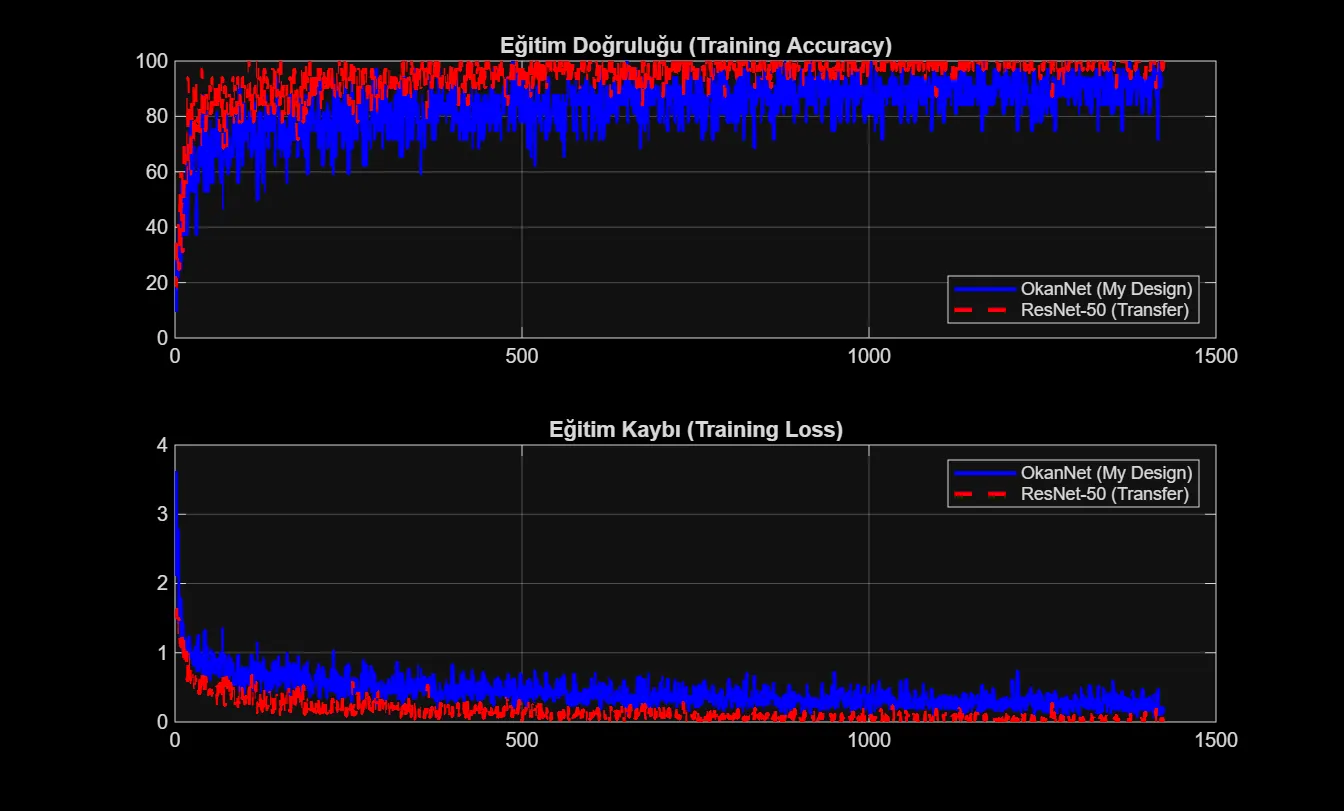Viewport: 1344px width, 811px height.
Task: Click blue line sample in loss legend
Action: [x=984, y=473]
